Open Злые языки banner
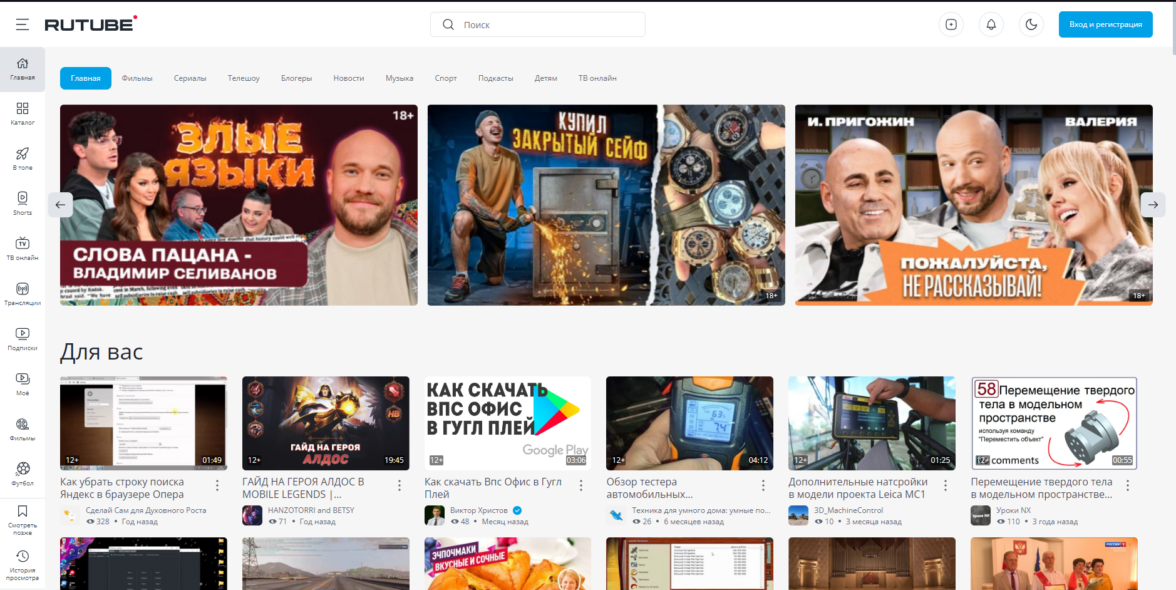1176x590 pixels. coord(238,205)
